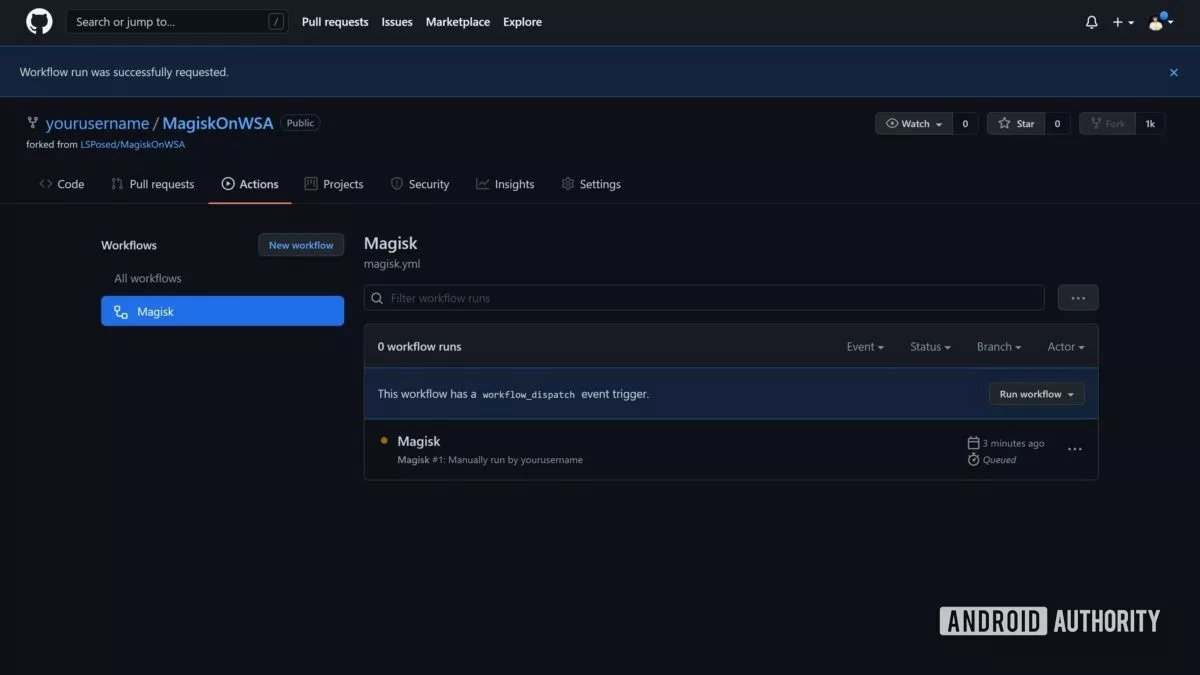
Task: Click the '3 minutes ago' timestamp
Action: pyautogui.click(x=1013, y=443)
